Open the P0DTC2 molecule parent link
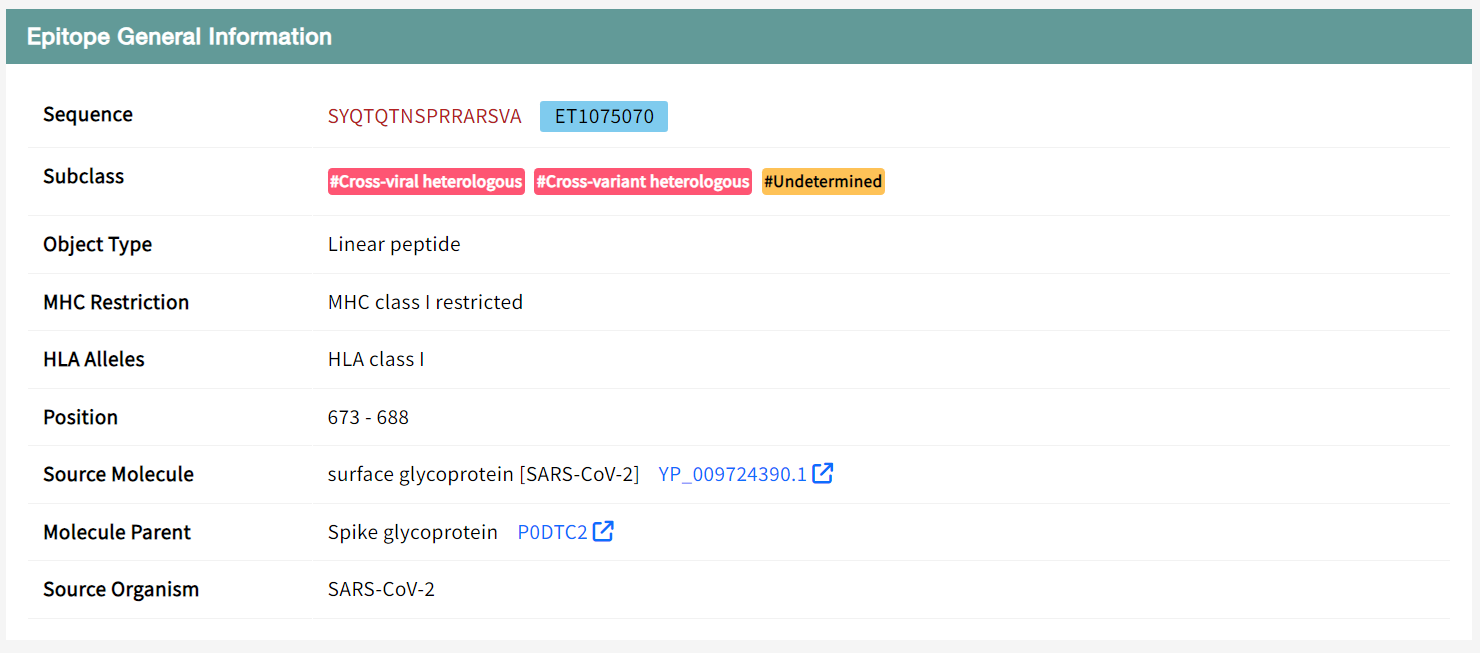This screenshot has width=1480, height=653. [552, 532]
